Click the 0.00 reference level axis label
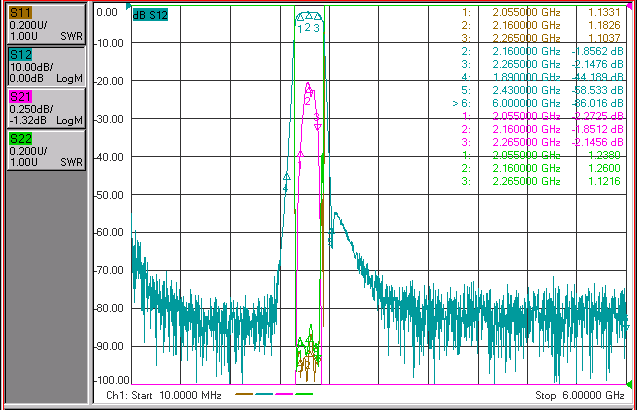The image size is (637, 410). coord(107,12)
